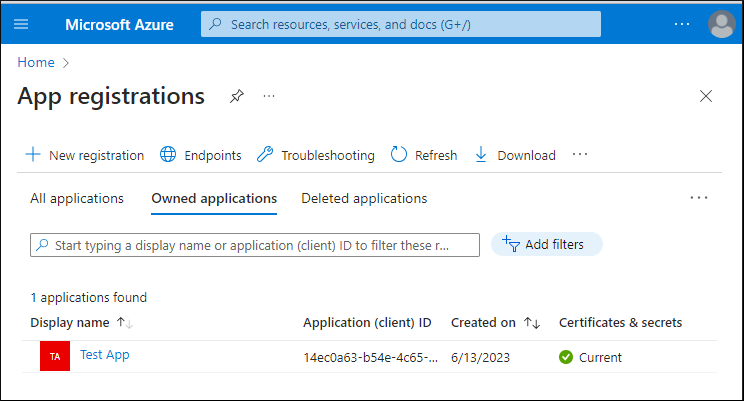Open the top bar ellipsis menu
744x401 pixels.
pos(682,24)
